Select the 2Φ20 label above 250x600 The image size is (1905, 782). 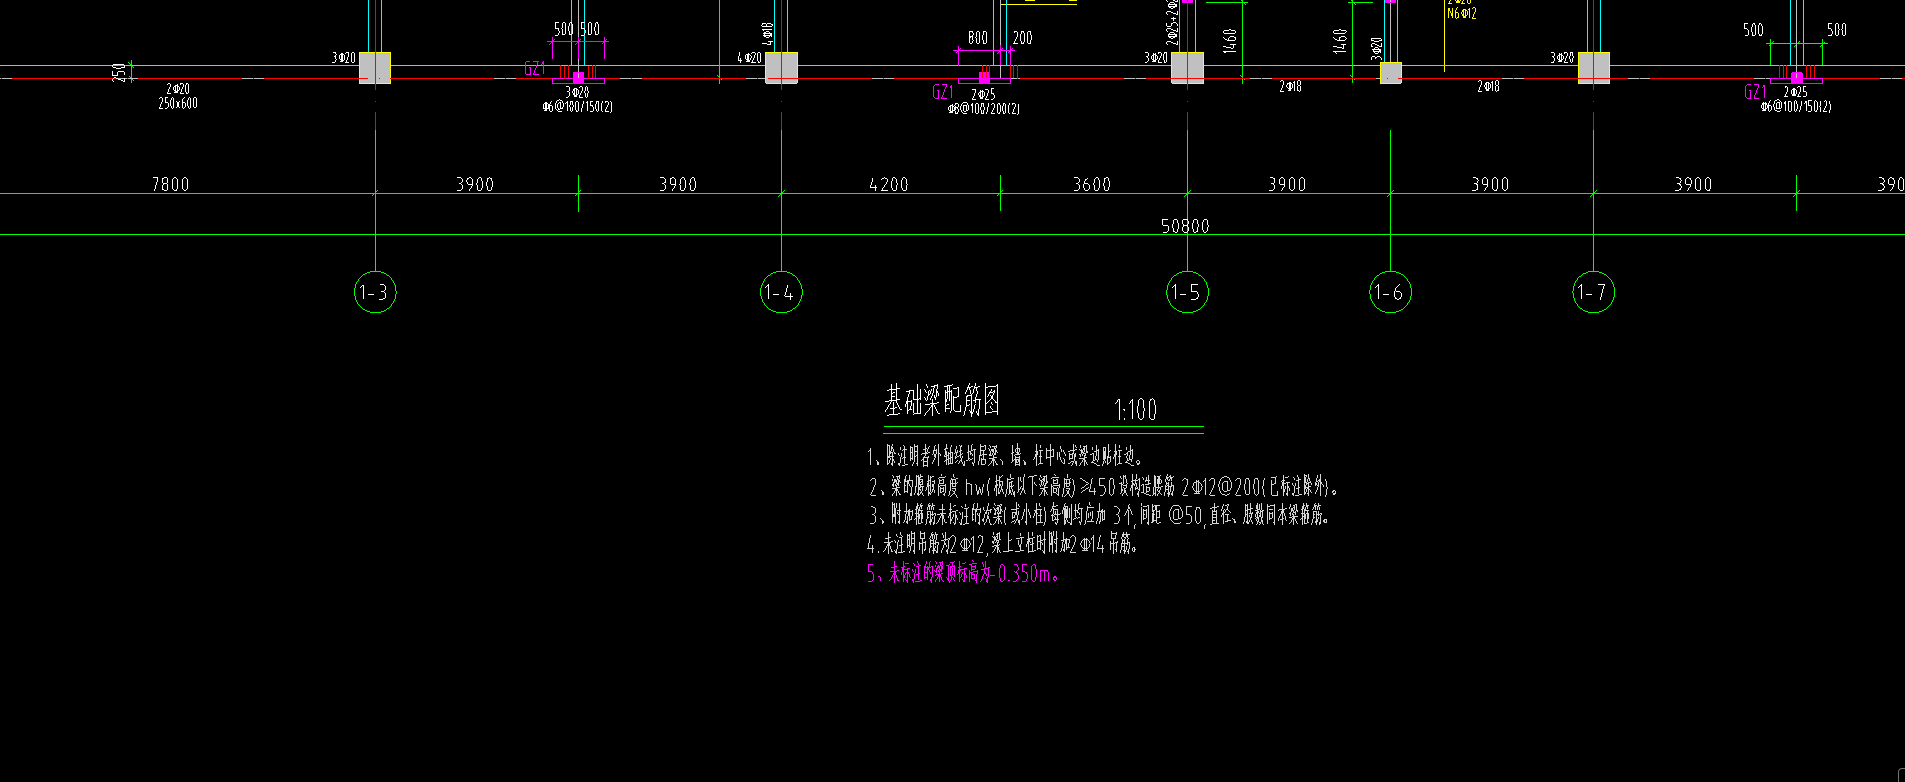coord(178,90)
